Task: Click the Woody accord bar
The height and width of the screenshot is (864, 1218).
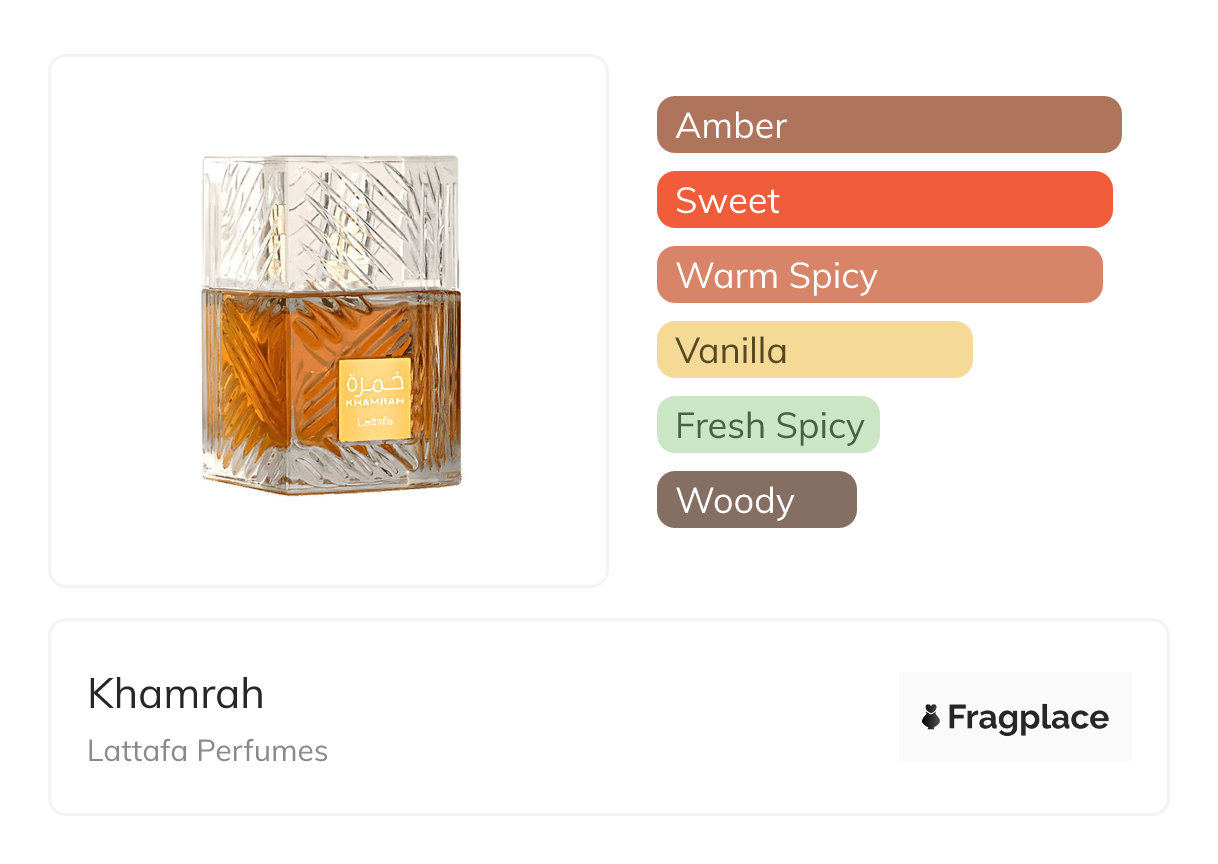Action: click(756, 500)
